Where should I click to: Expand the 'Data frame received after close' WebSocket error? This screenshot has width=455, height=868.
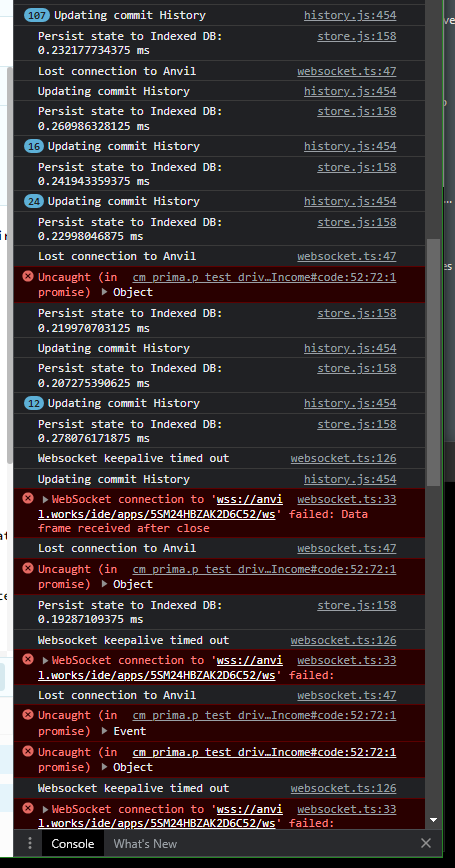pyautogui.click(x=45, y=499)
